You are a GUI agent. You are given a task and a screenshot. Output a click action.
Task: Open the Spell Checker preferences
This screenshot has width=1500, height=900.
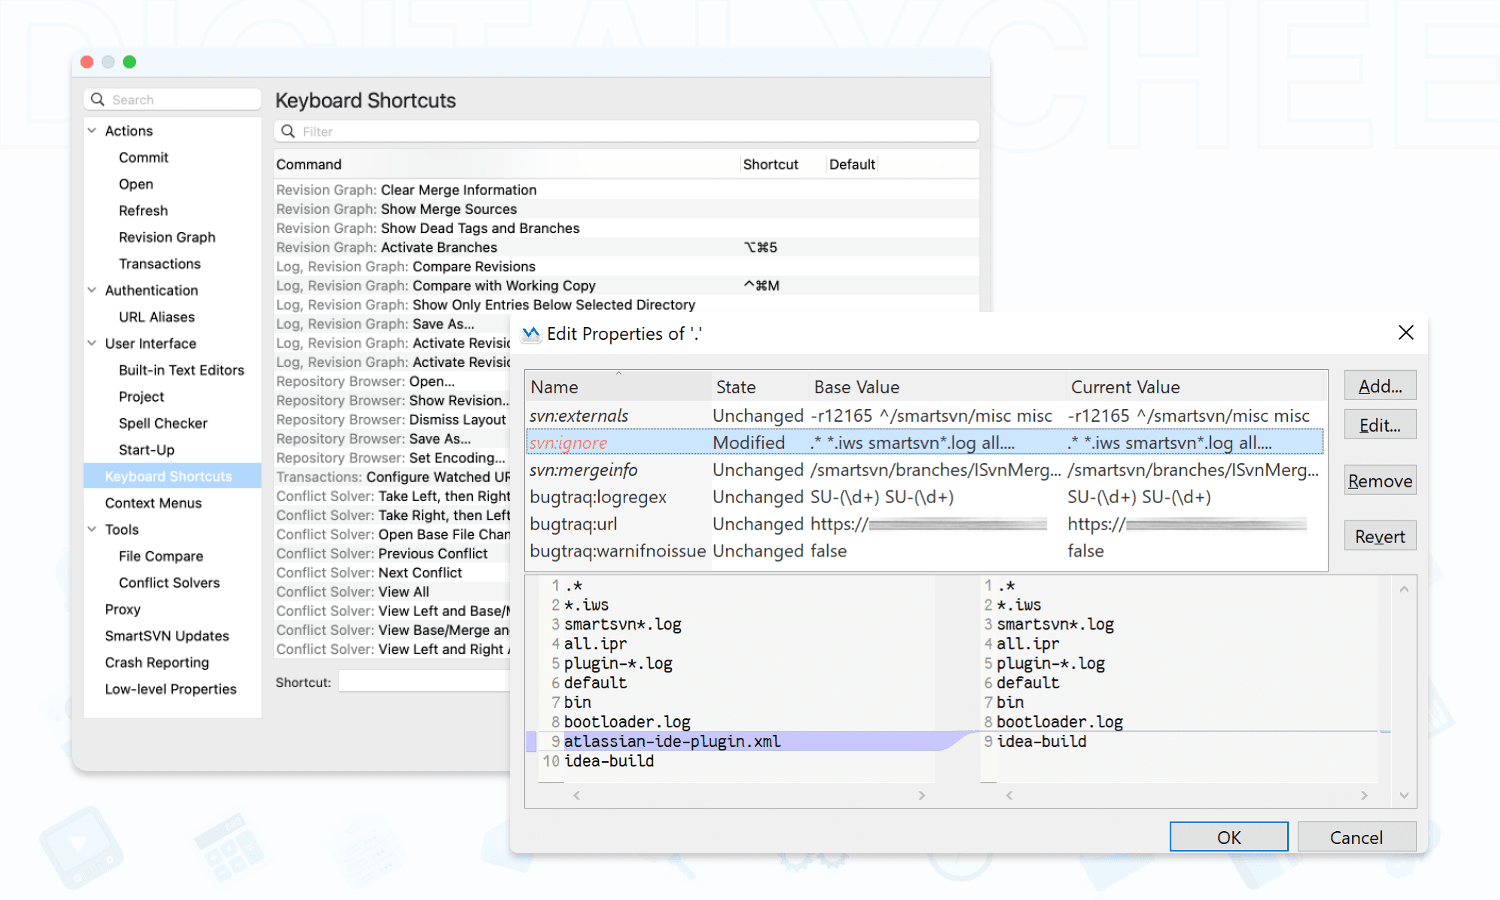[163, 423]
